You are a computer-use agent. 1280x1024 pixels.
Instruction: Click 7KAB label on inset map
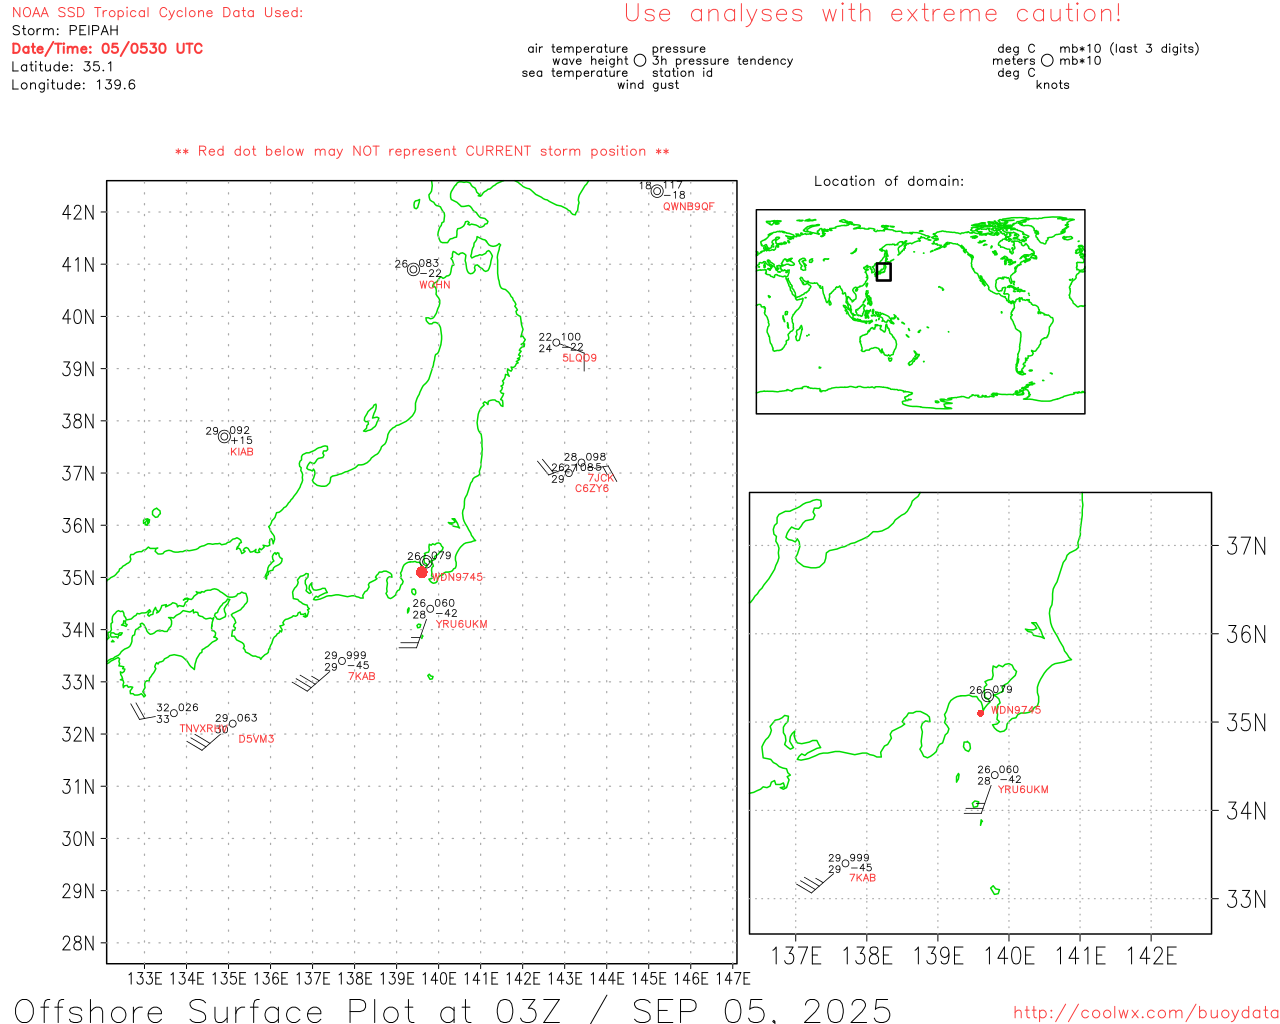[x=863, y=878]
